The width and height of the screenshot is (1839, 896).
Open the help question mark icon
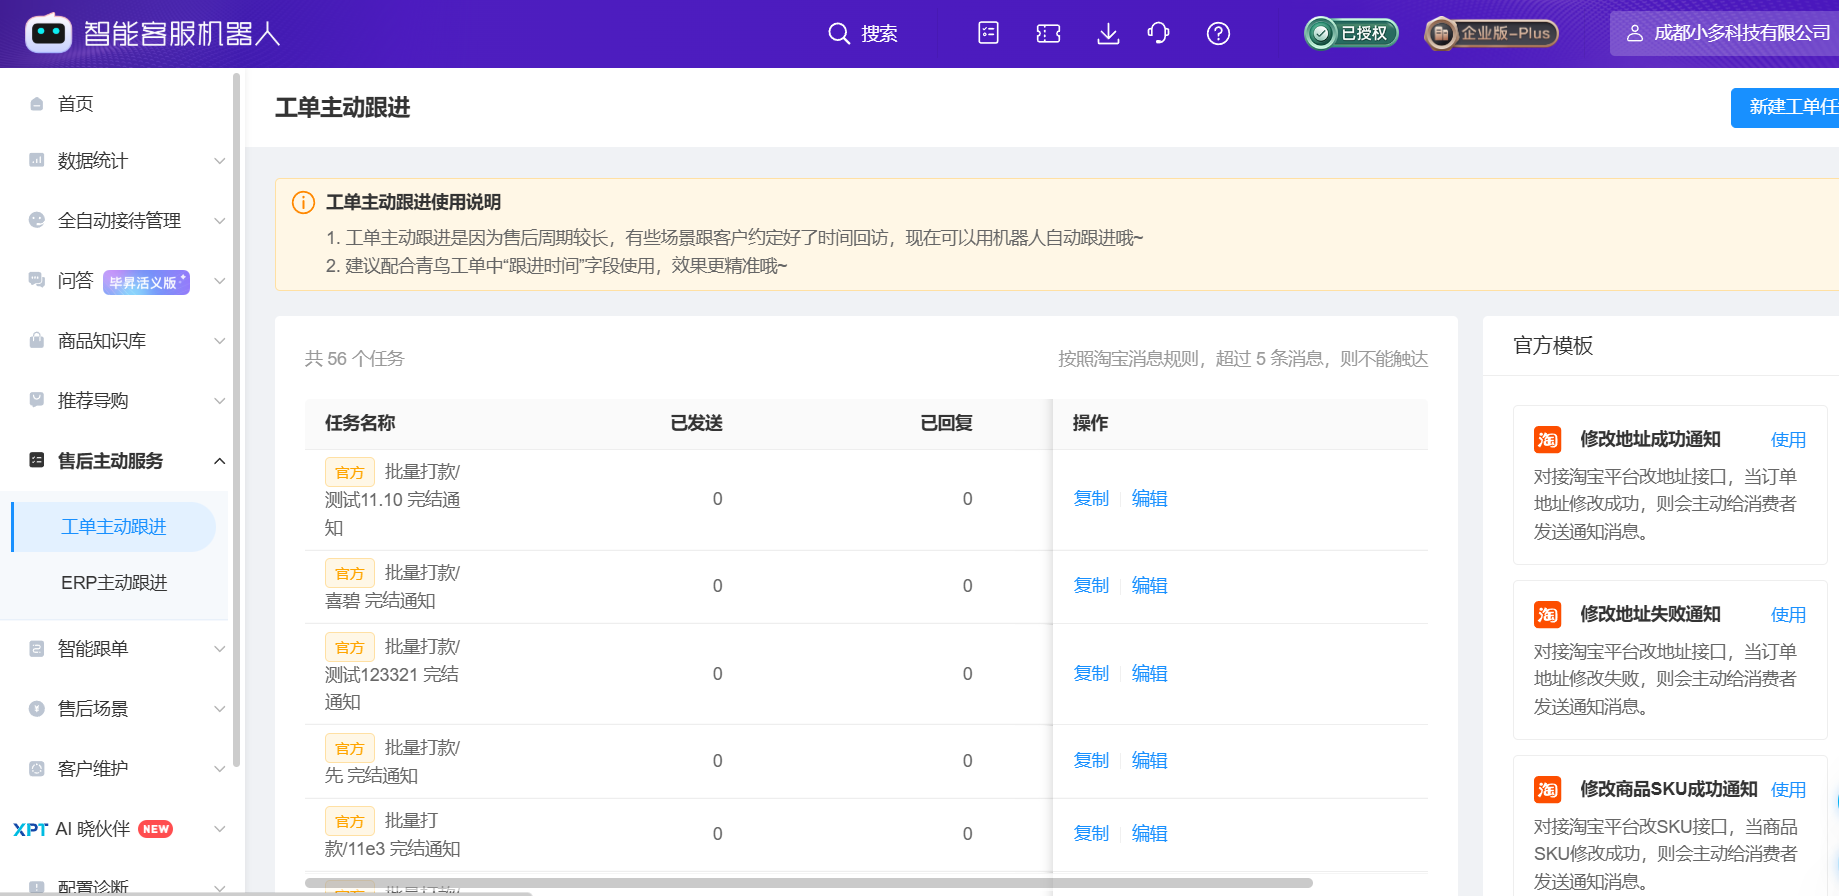point(1218,34)
